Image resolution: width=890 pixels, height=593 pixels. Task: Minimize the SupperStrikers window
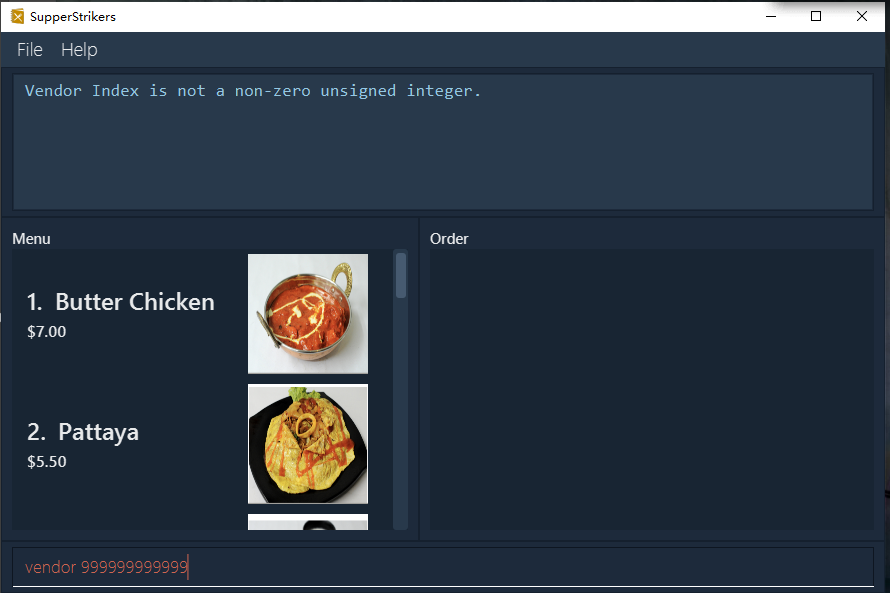771,16
